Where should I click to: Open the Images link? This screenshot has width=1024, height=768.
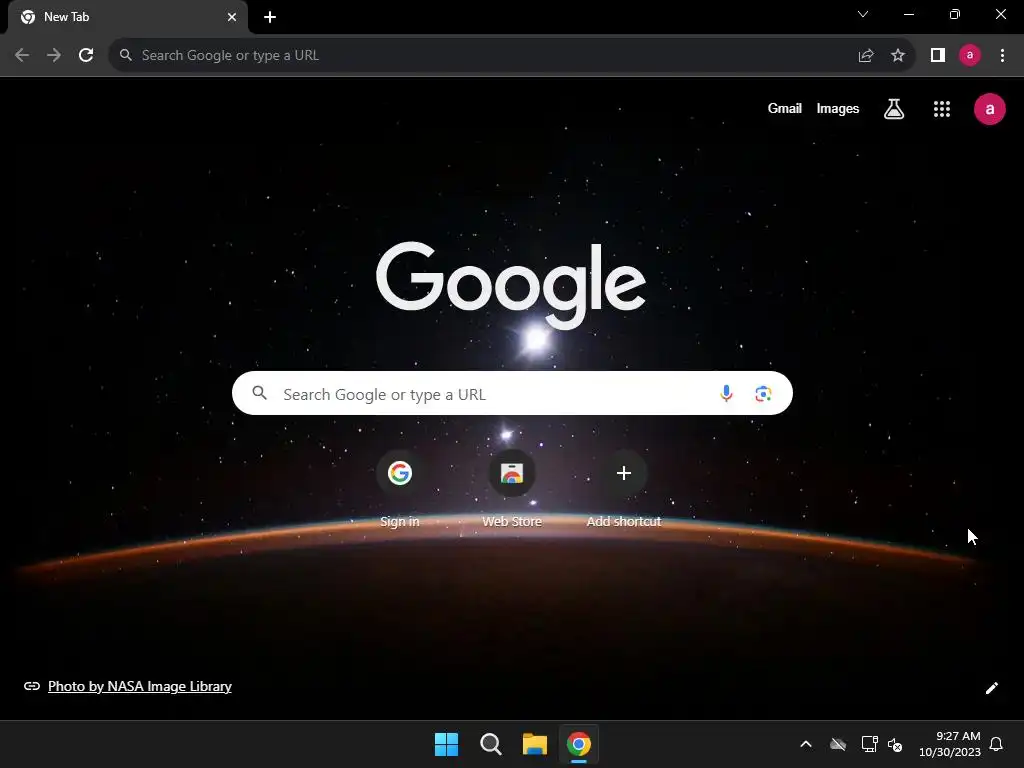coord(838,108)
